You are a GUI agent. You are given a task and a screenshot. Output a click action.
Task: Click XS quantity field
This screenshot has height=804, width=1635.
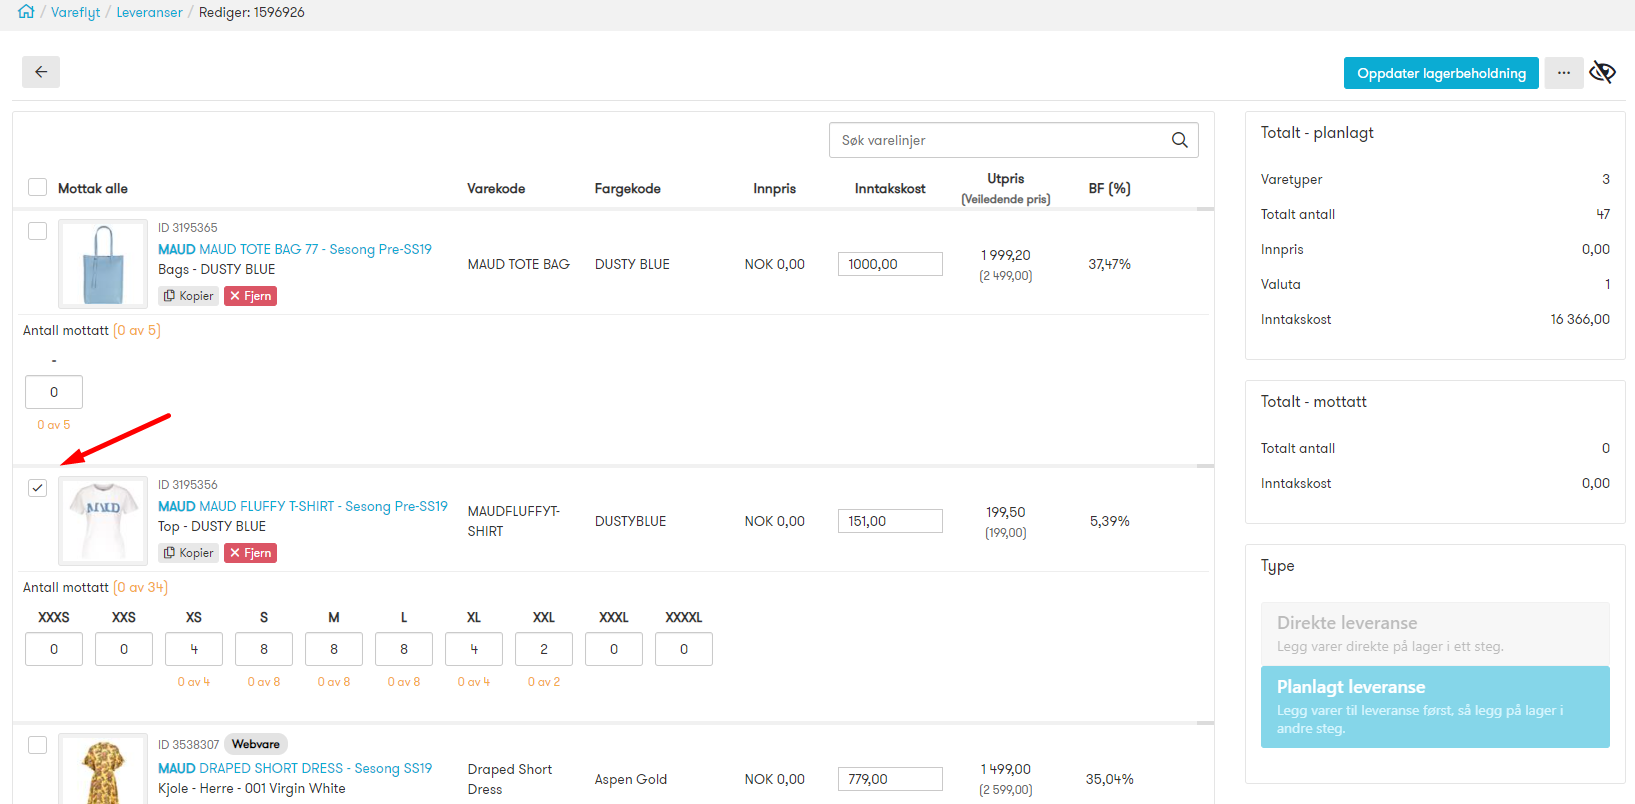(194, 649)
